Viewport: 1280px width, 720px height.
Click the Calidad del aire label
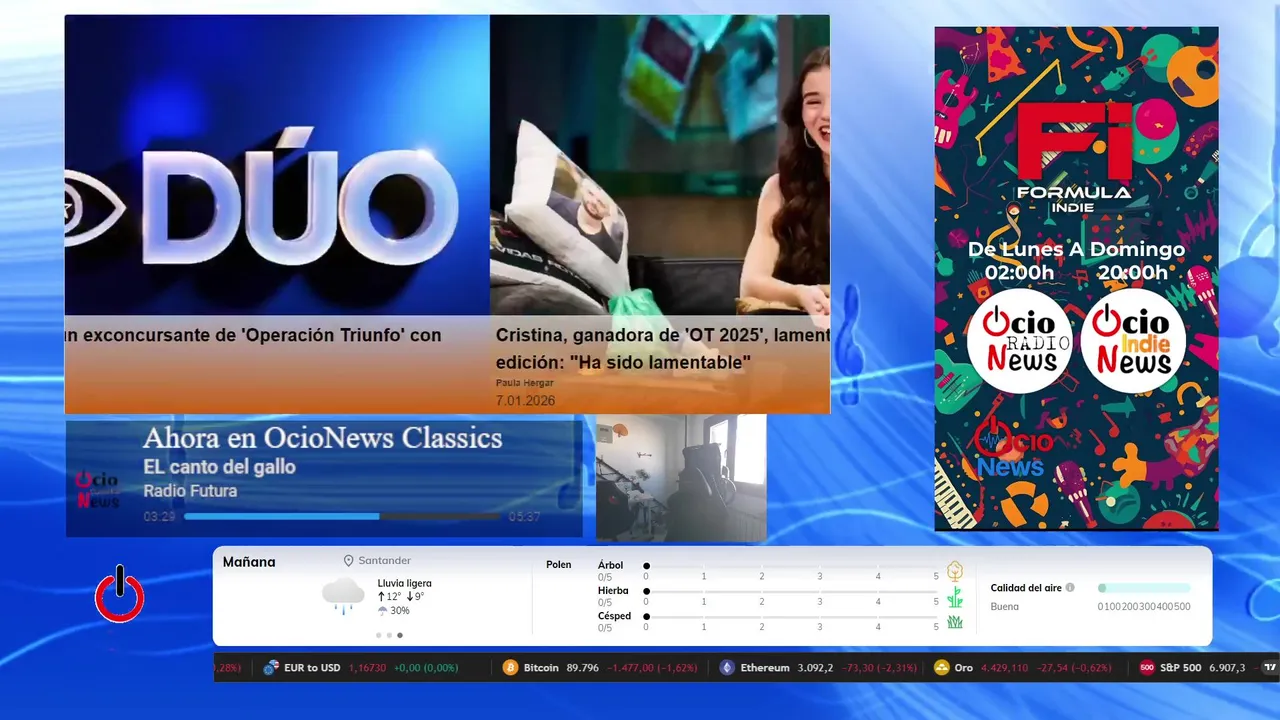pyautogui.click(x=1026, y=588)
